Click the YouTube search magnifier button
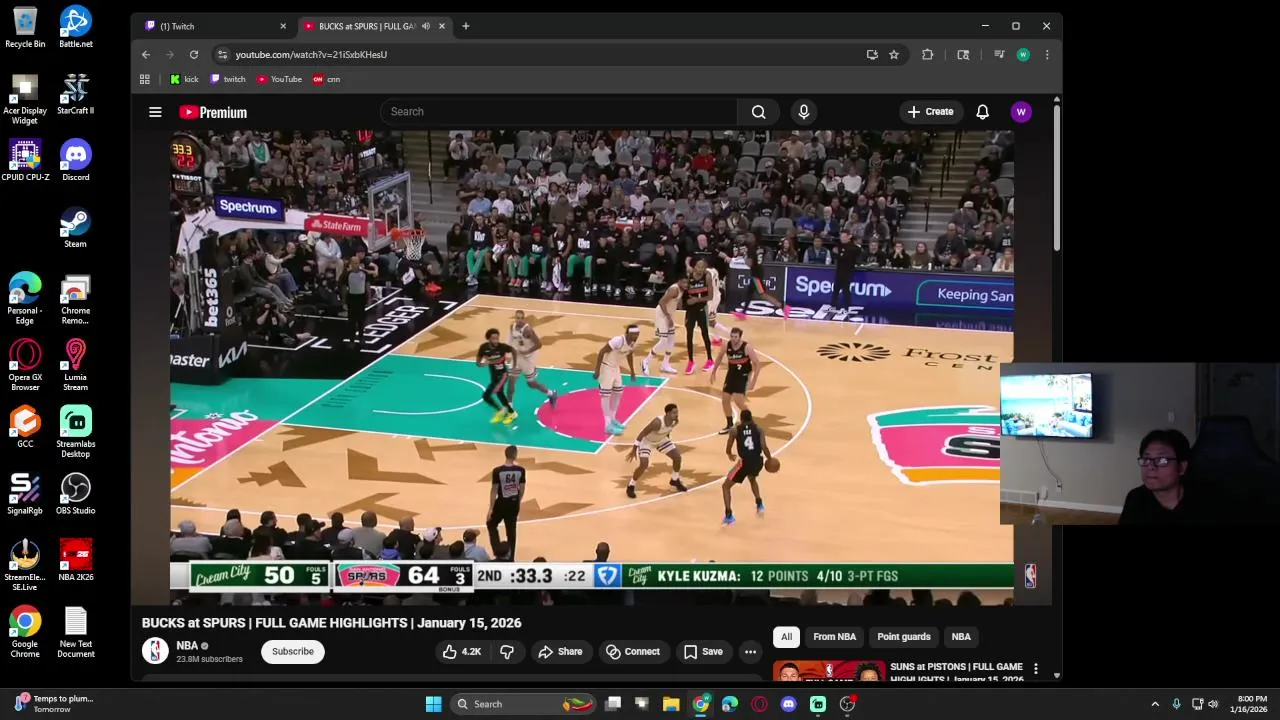Image resolution: width=1280 pixels, height=720 pixels. tap(758, 112)
